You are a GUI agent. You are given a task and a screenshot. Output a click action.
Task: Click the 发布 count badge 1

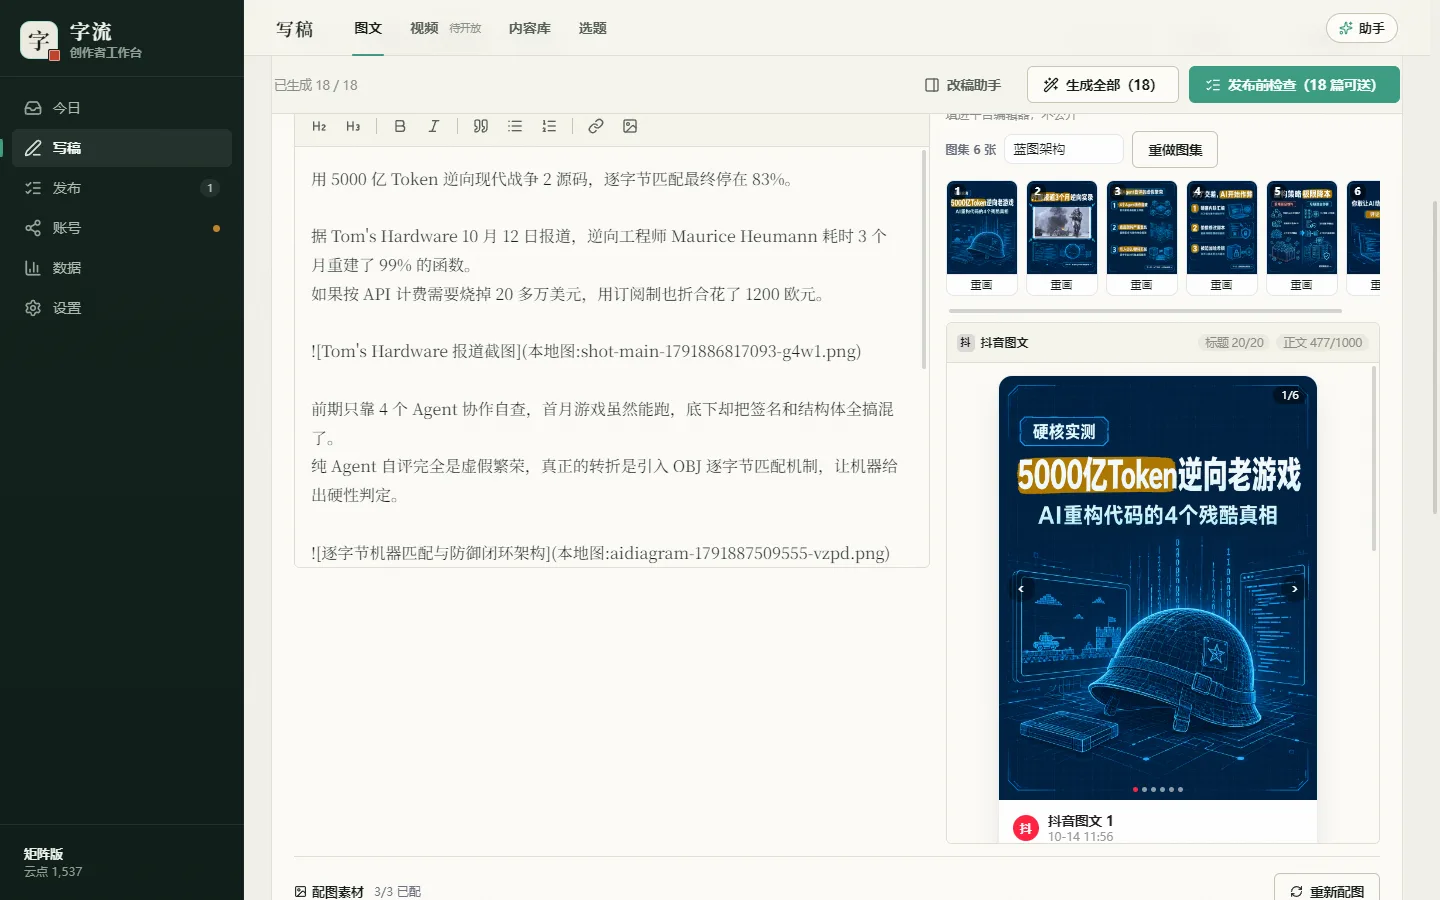coord(210,188)
